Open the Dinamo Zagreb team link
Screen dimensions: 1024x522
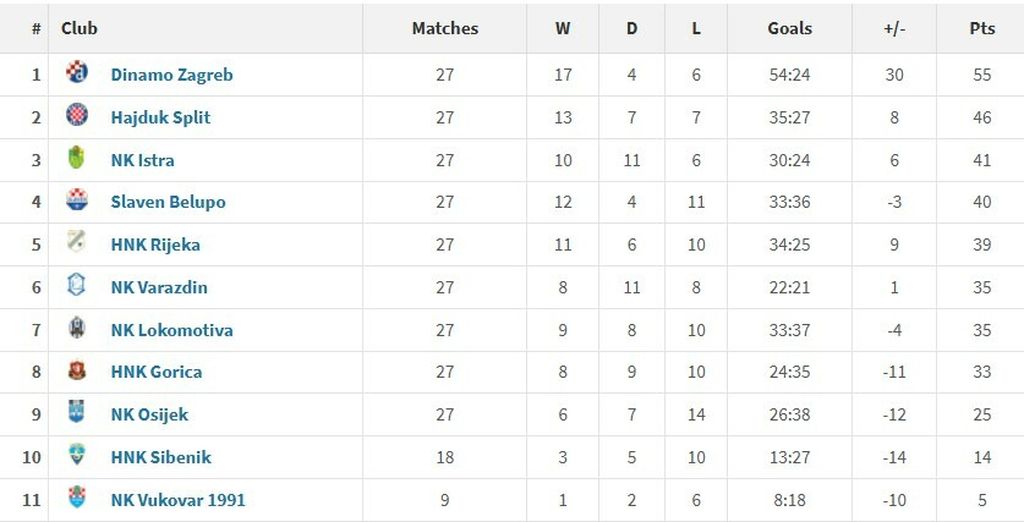click(172, 75)
